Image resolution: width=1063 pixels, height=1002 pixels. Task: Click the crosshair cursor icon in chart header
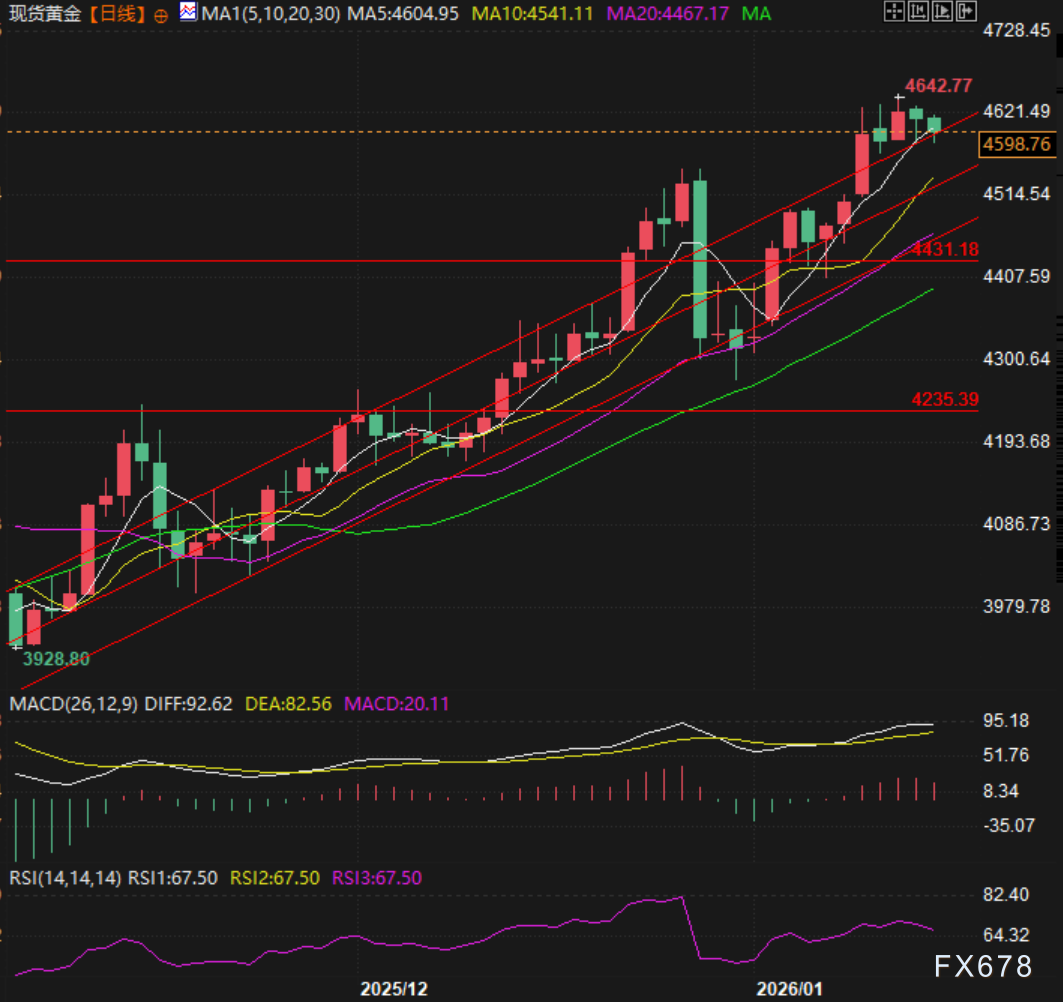pyautogui.click(x=894, y=11)
